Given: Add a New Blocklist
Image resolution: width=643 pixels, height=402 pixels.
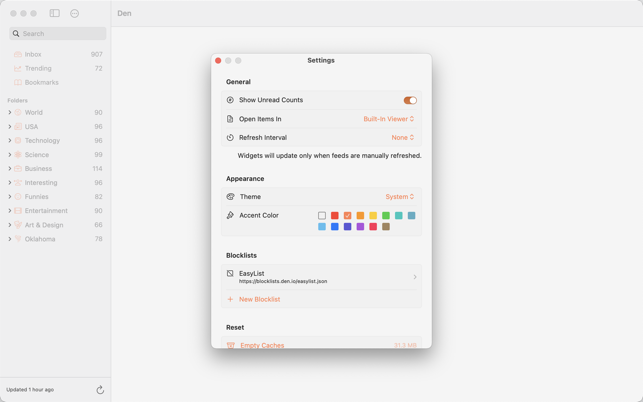Looking at the screenshot, I should click(259, 299).
